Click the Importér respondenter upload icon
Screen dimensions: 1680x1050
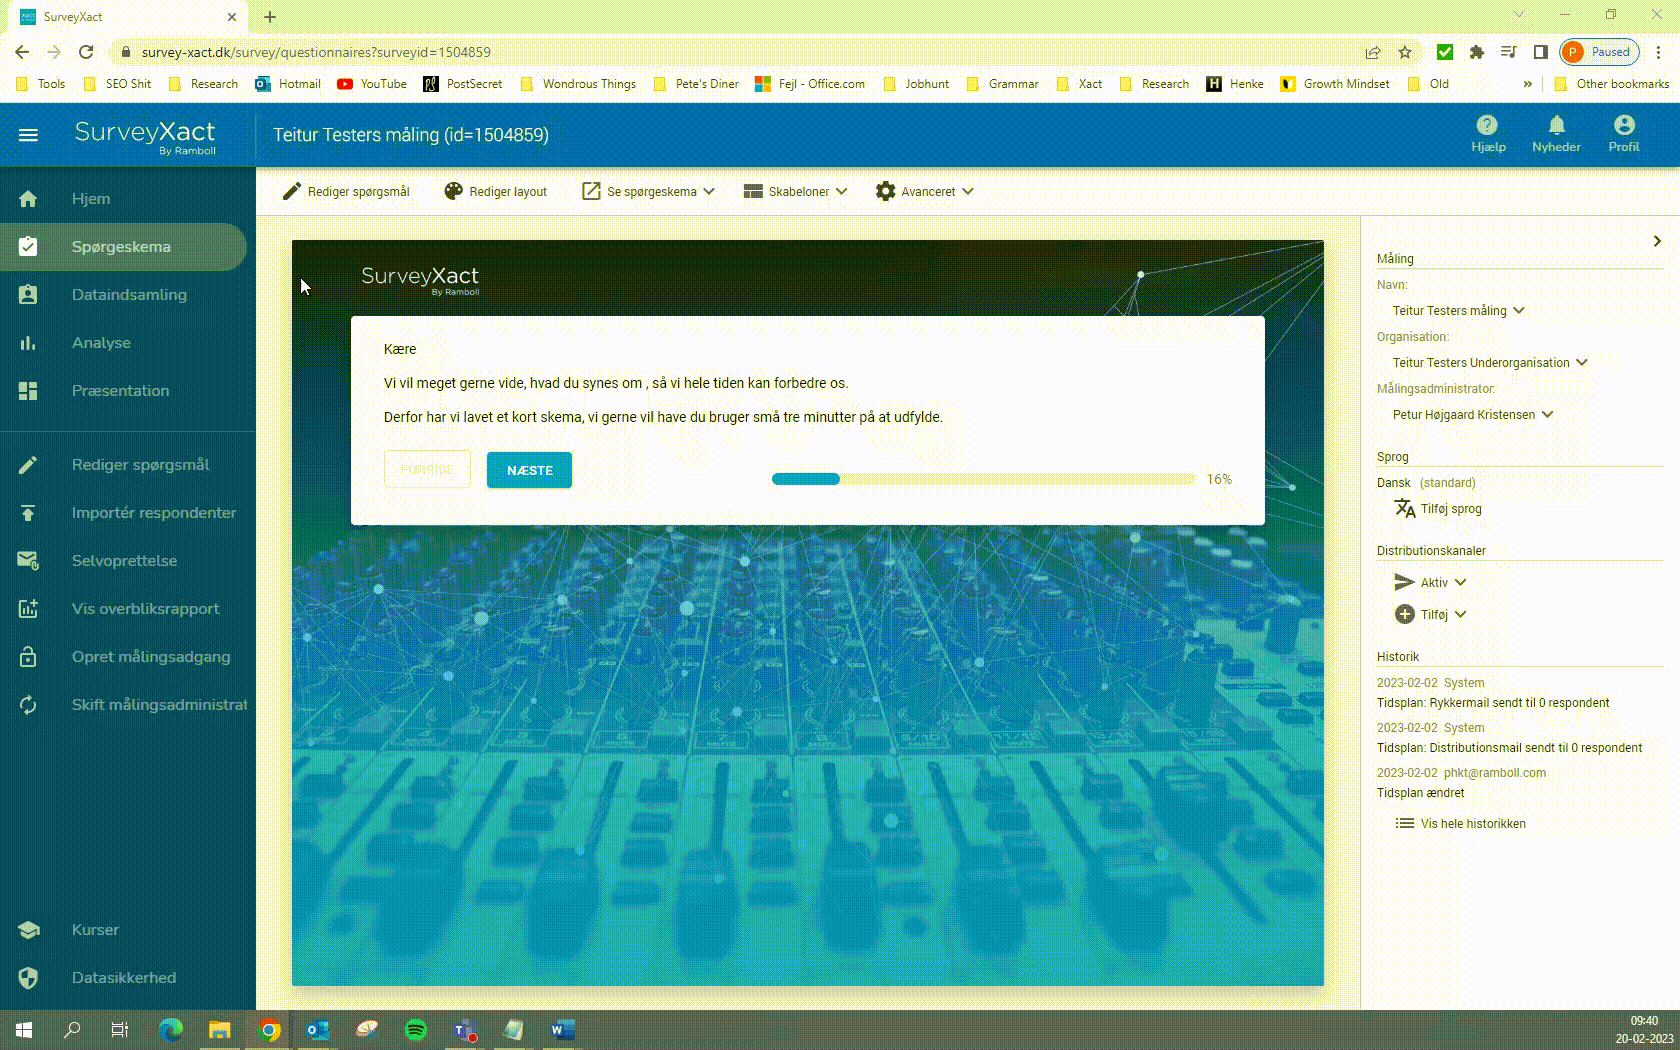pyautogui.click(x=28, y=513)
